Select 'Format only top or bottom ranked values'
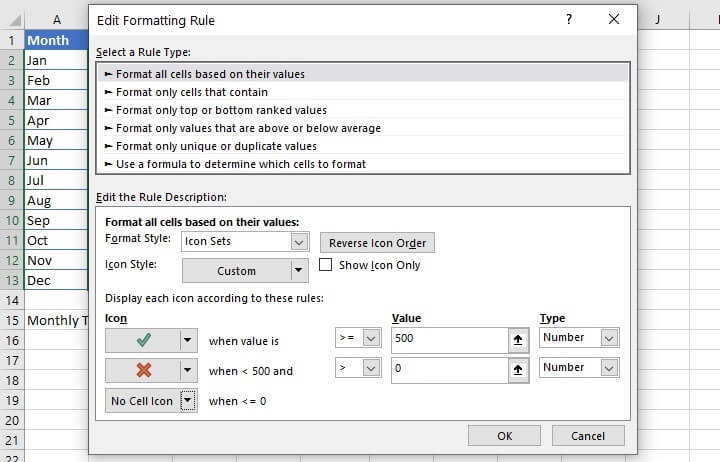 363,110
